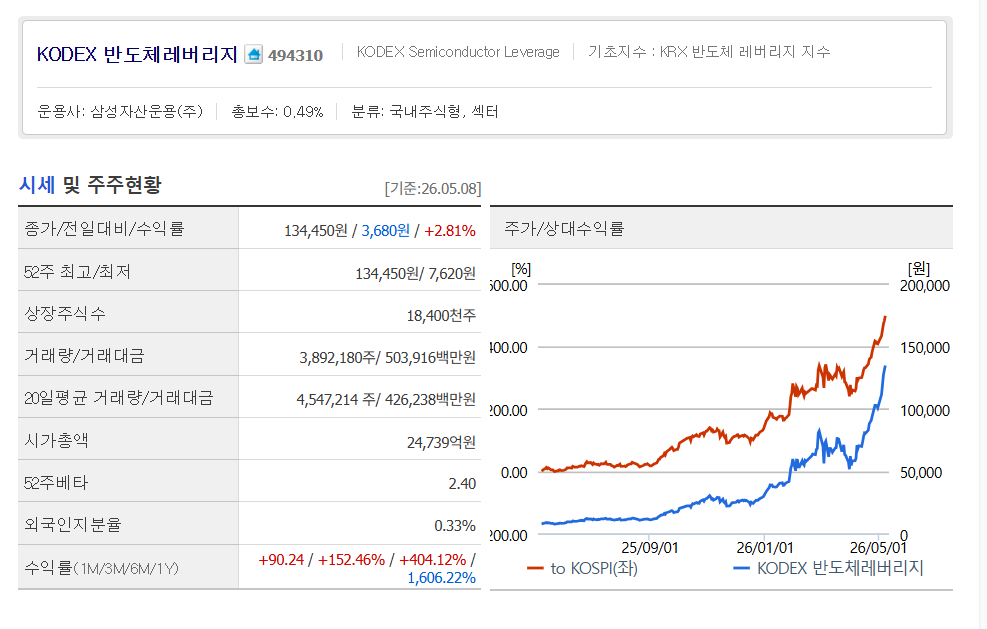Click the [원] right axis unit label

pyautogui.click(x=919, y=269)
